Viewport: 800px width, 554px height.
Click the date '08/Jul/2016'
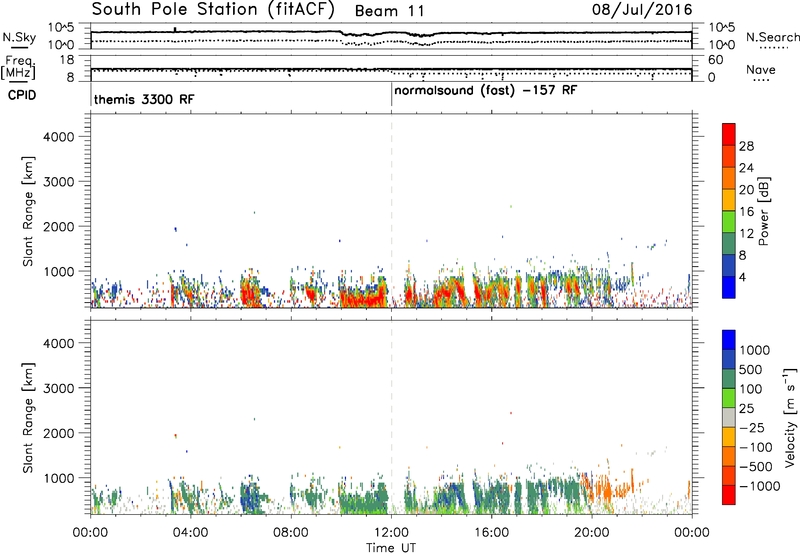point(642,10)
